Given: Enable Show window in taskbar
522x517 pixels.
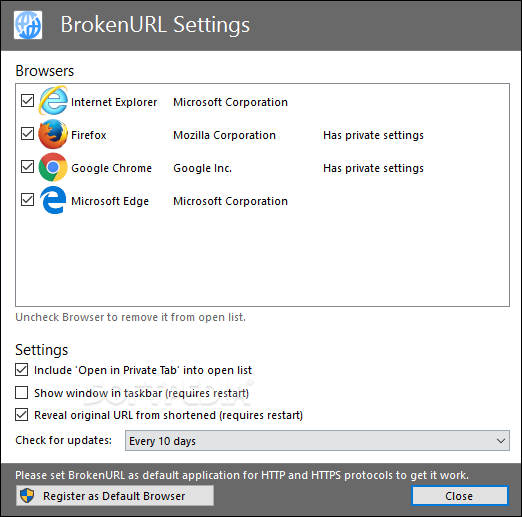Looking at the screenshot, I should (x=21, y=393).
